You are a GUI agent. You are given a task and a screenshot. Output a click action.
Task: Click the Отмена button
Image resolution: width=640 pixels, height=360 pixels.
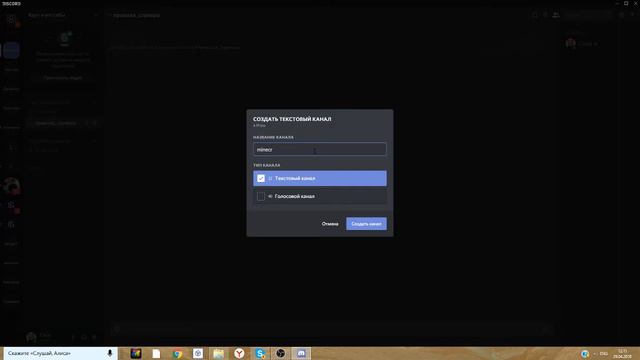330,224
